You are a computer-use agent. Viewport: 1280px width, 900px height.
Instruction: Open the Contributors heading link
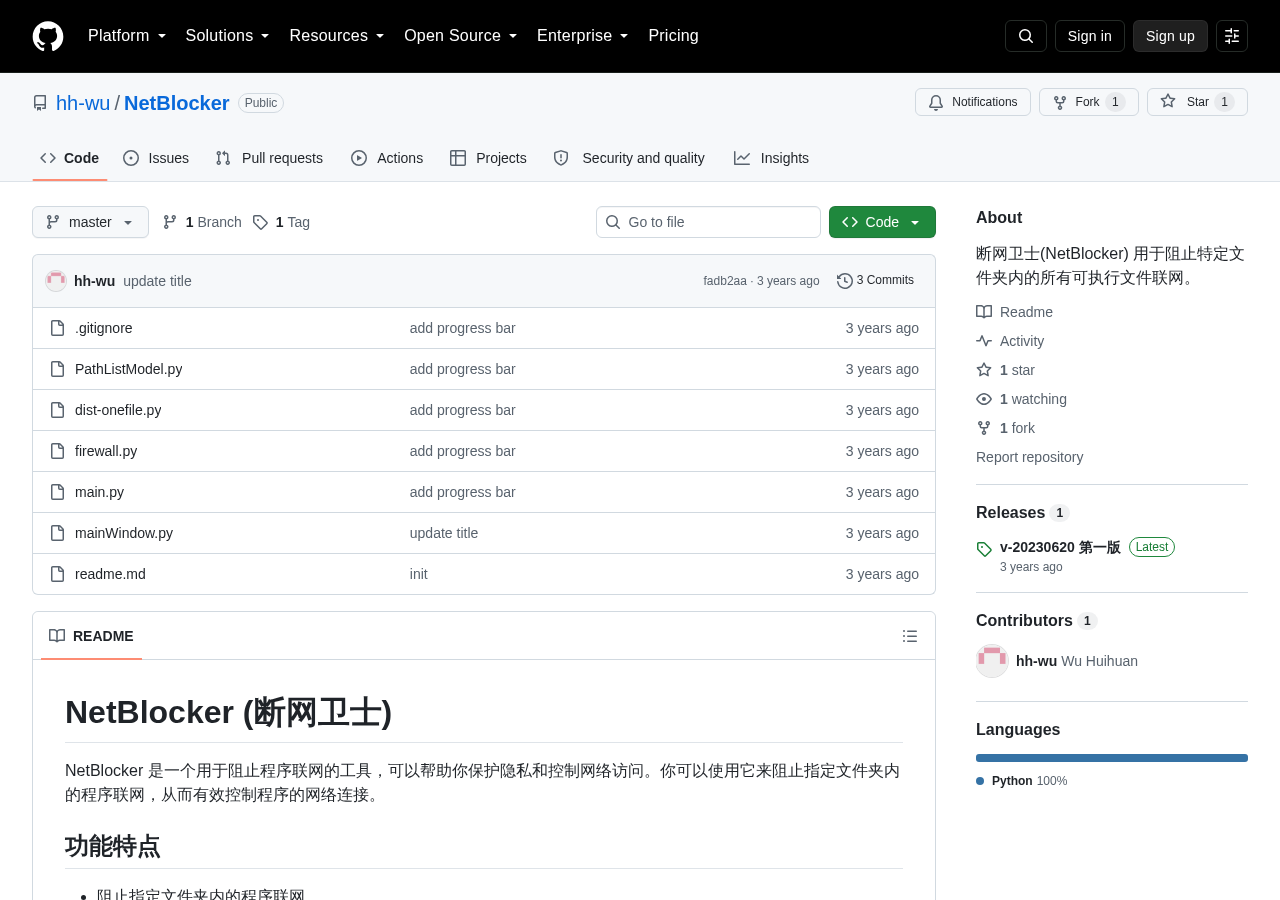(1036, 621)
